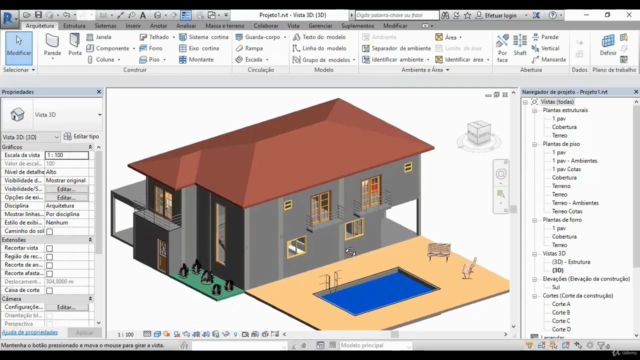Click the ViewCube in 3D view
Image resolution: width=640 pixels, height=360 pixels.
(478, 133)
